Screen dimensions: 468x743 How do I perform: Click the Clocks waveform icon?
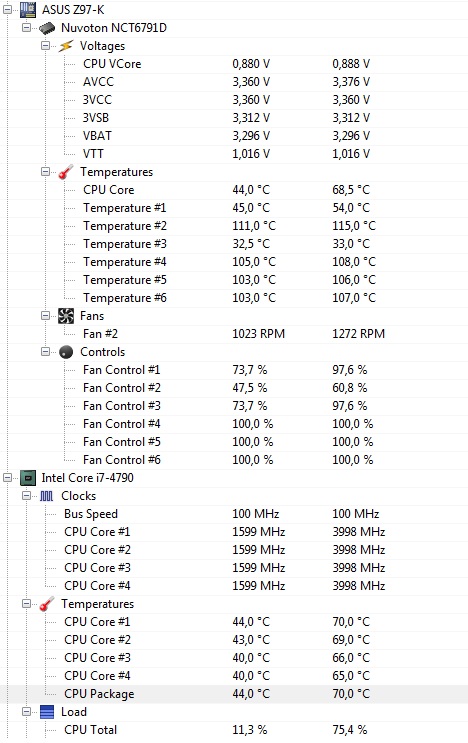click(47, 496)
